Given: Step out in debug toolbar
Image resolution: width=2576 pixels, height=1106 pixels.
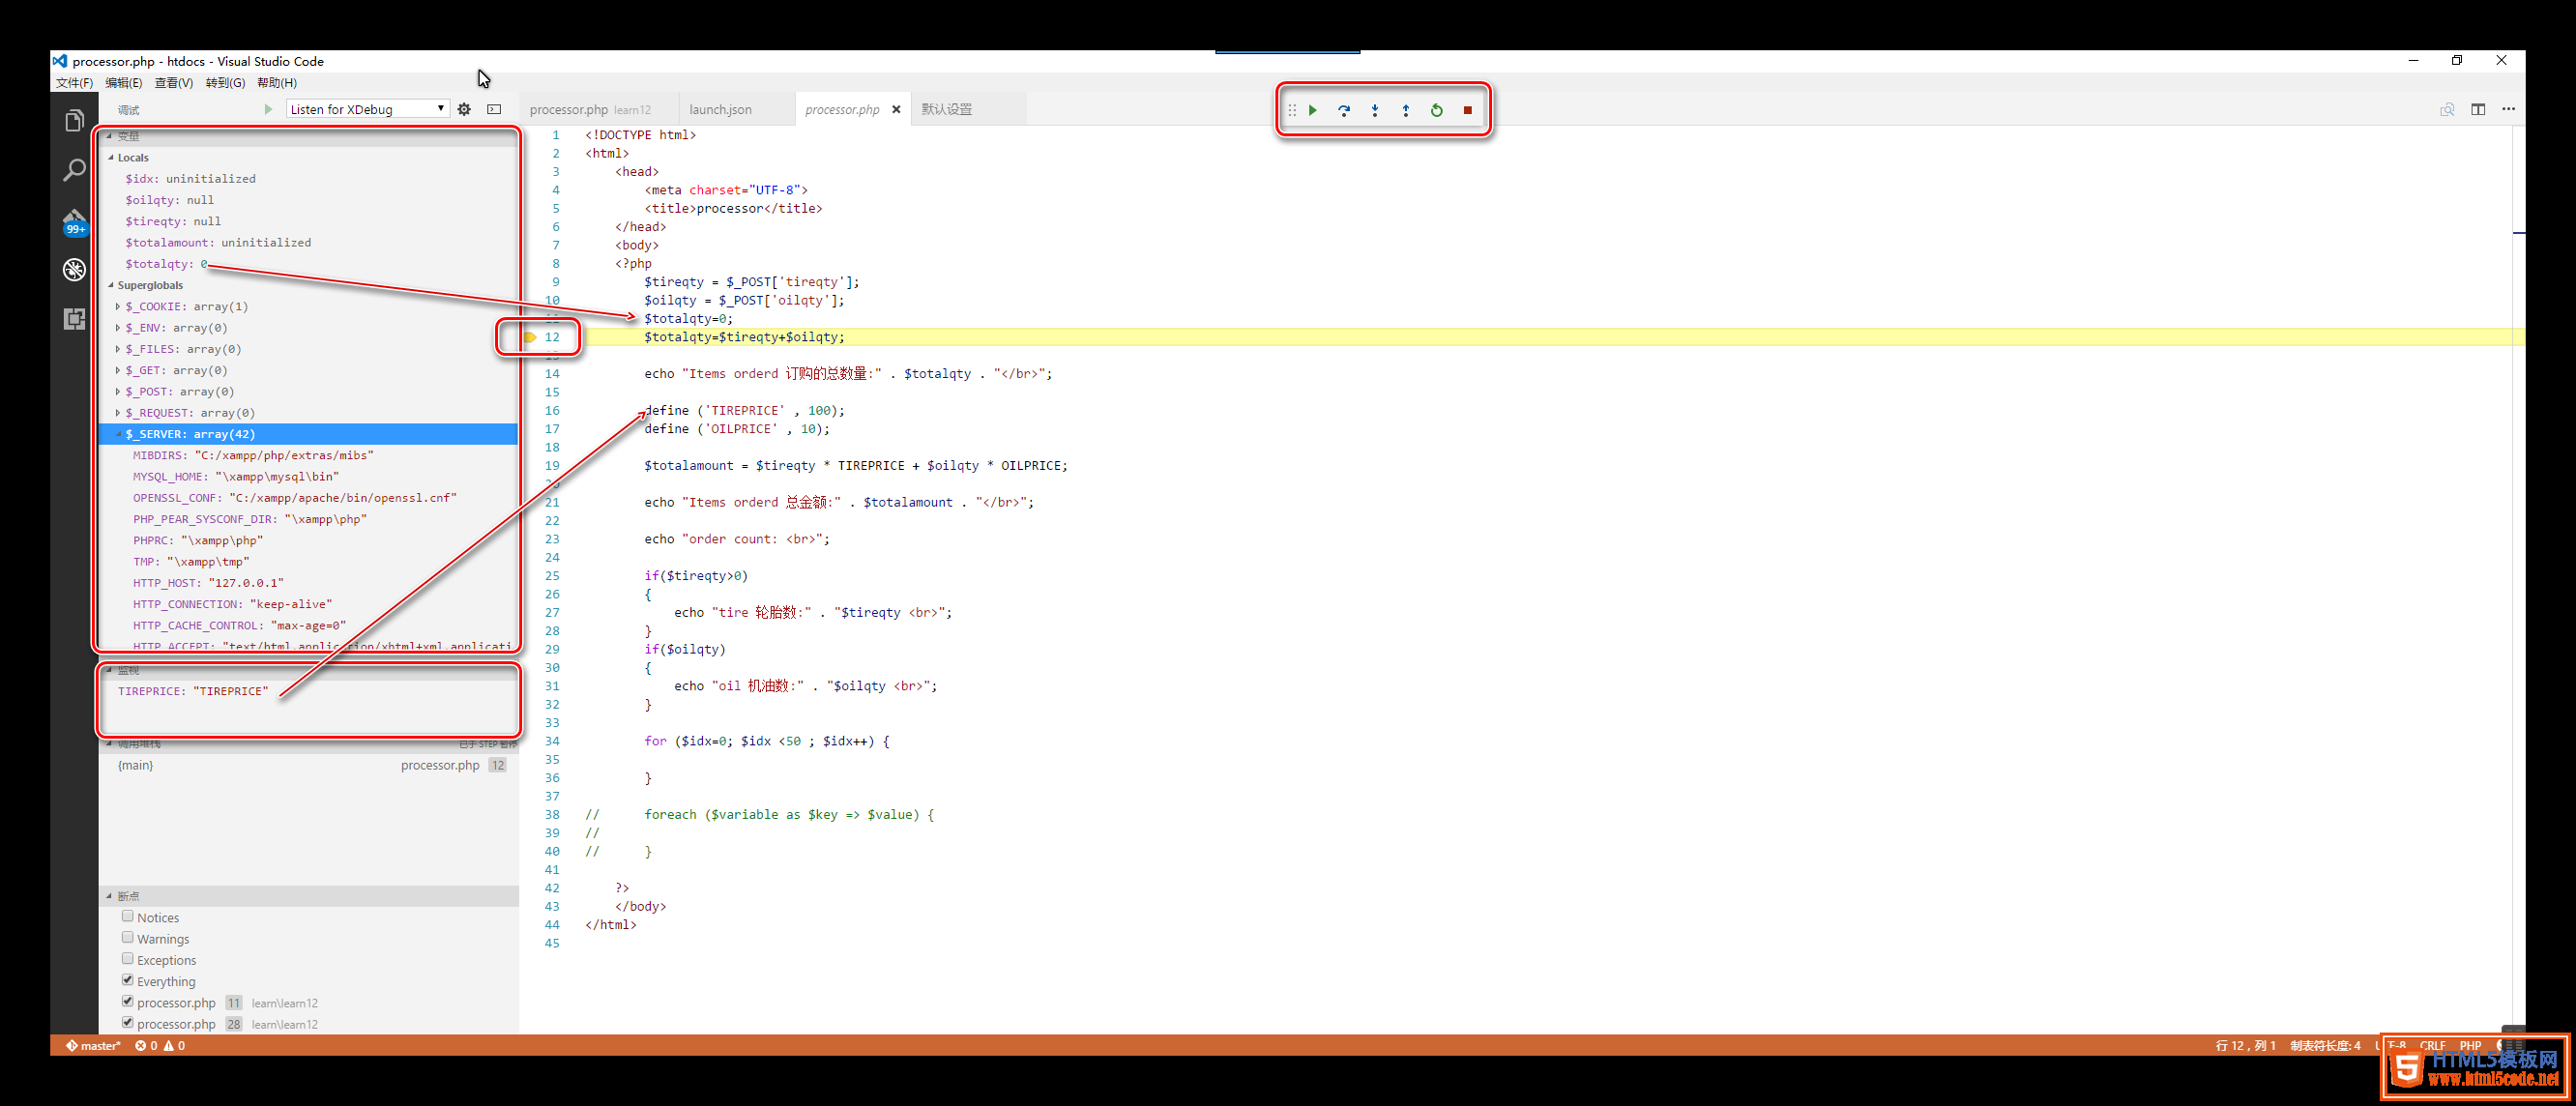Looking at the screenshot, I should (x=1406, y=110).
